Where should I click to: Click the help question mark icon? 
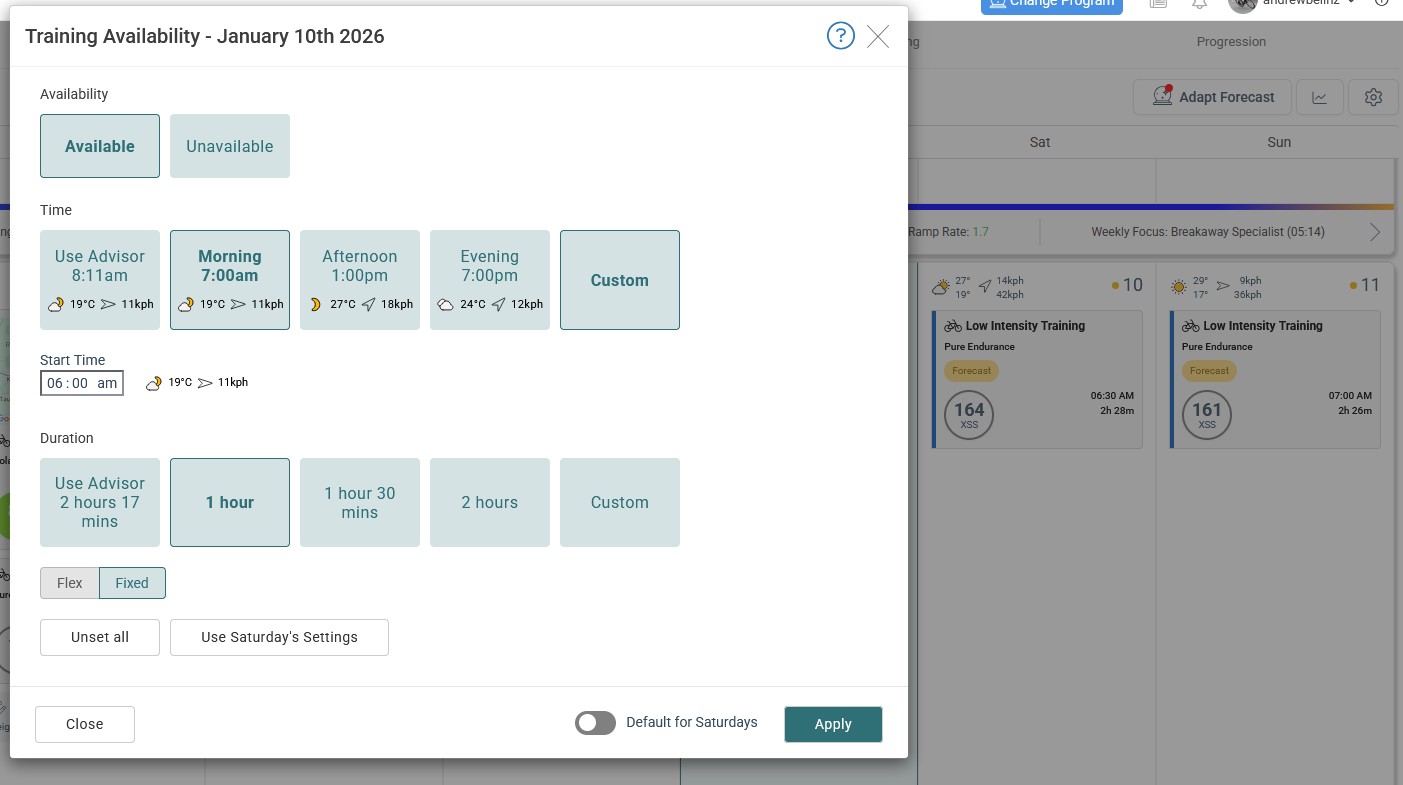tap(840, 37)
